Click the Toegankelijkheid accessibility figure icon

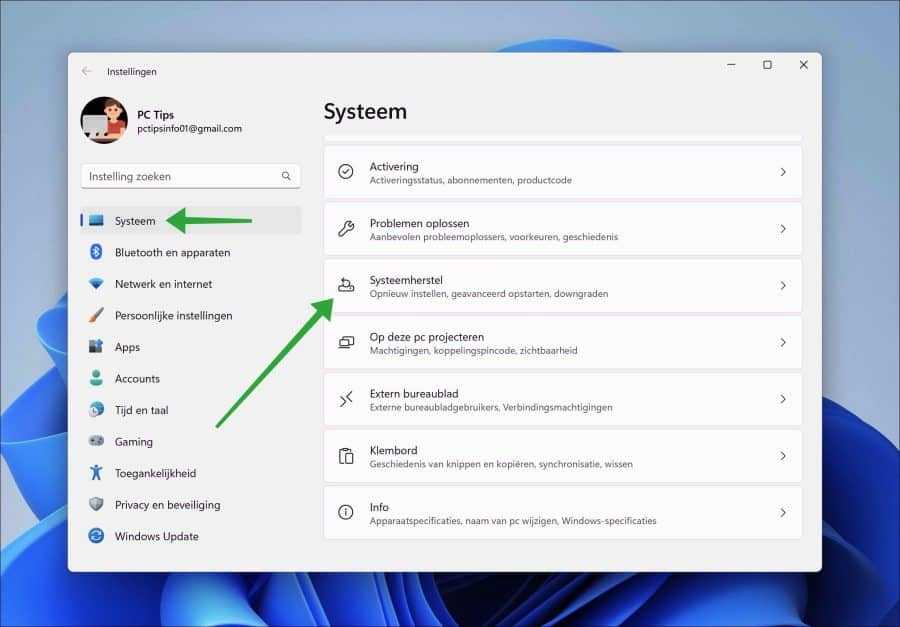[x=96, y=473]
